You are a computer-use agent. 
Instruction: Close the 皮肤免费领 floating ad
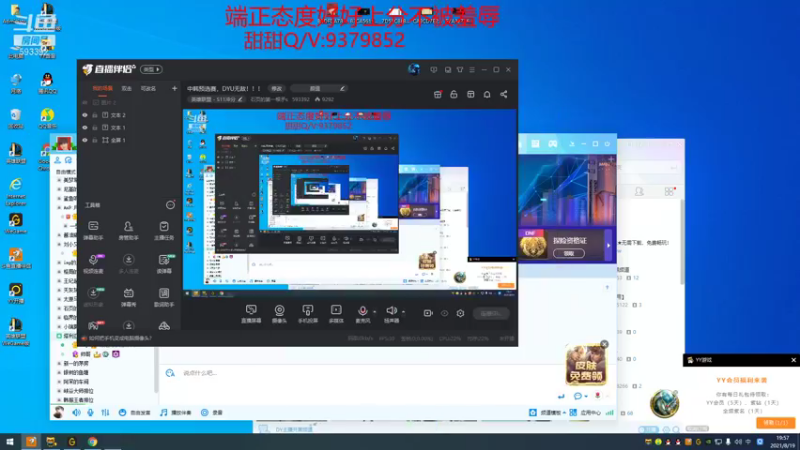(x=604, y=344)
